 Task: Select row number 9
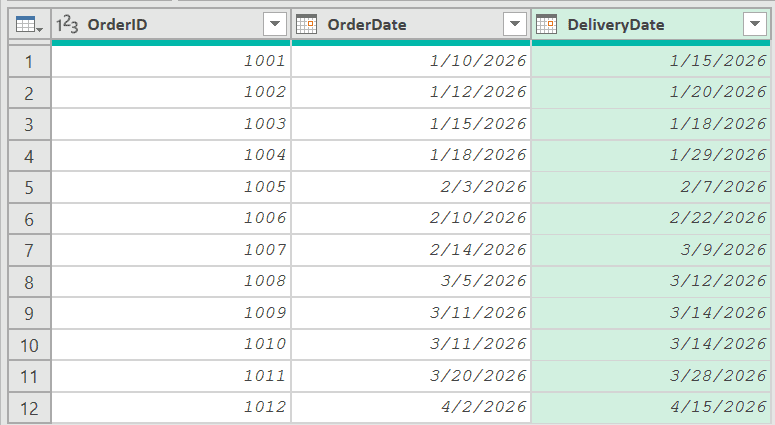(x=29, y=314)
